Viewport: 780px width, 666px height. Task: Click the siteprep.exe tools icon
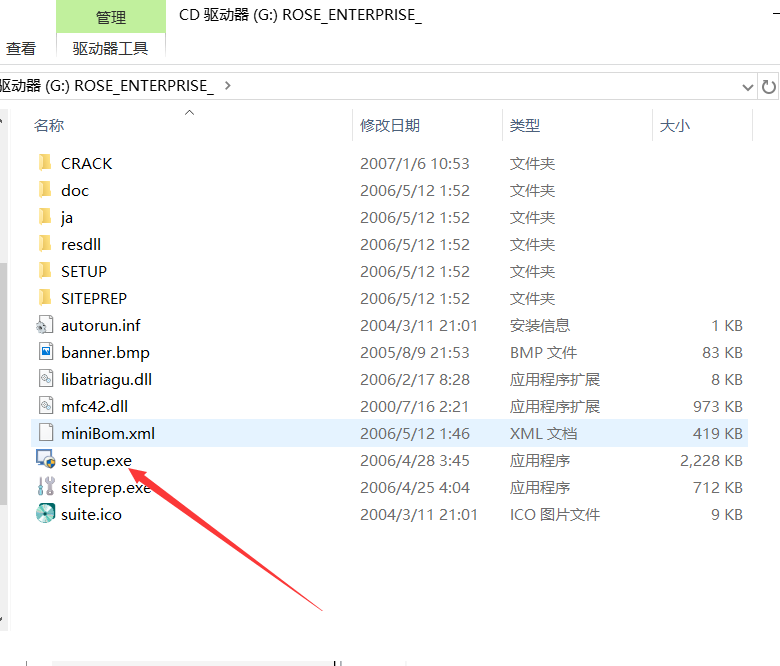pyautogui.click(x=46, y=486)
